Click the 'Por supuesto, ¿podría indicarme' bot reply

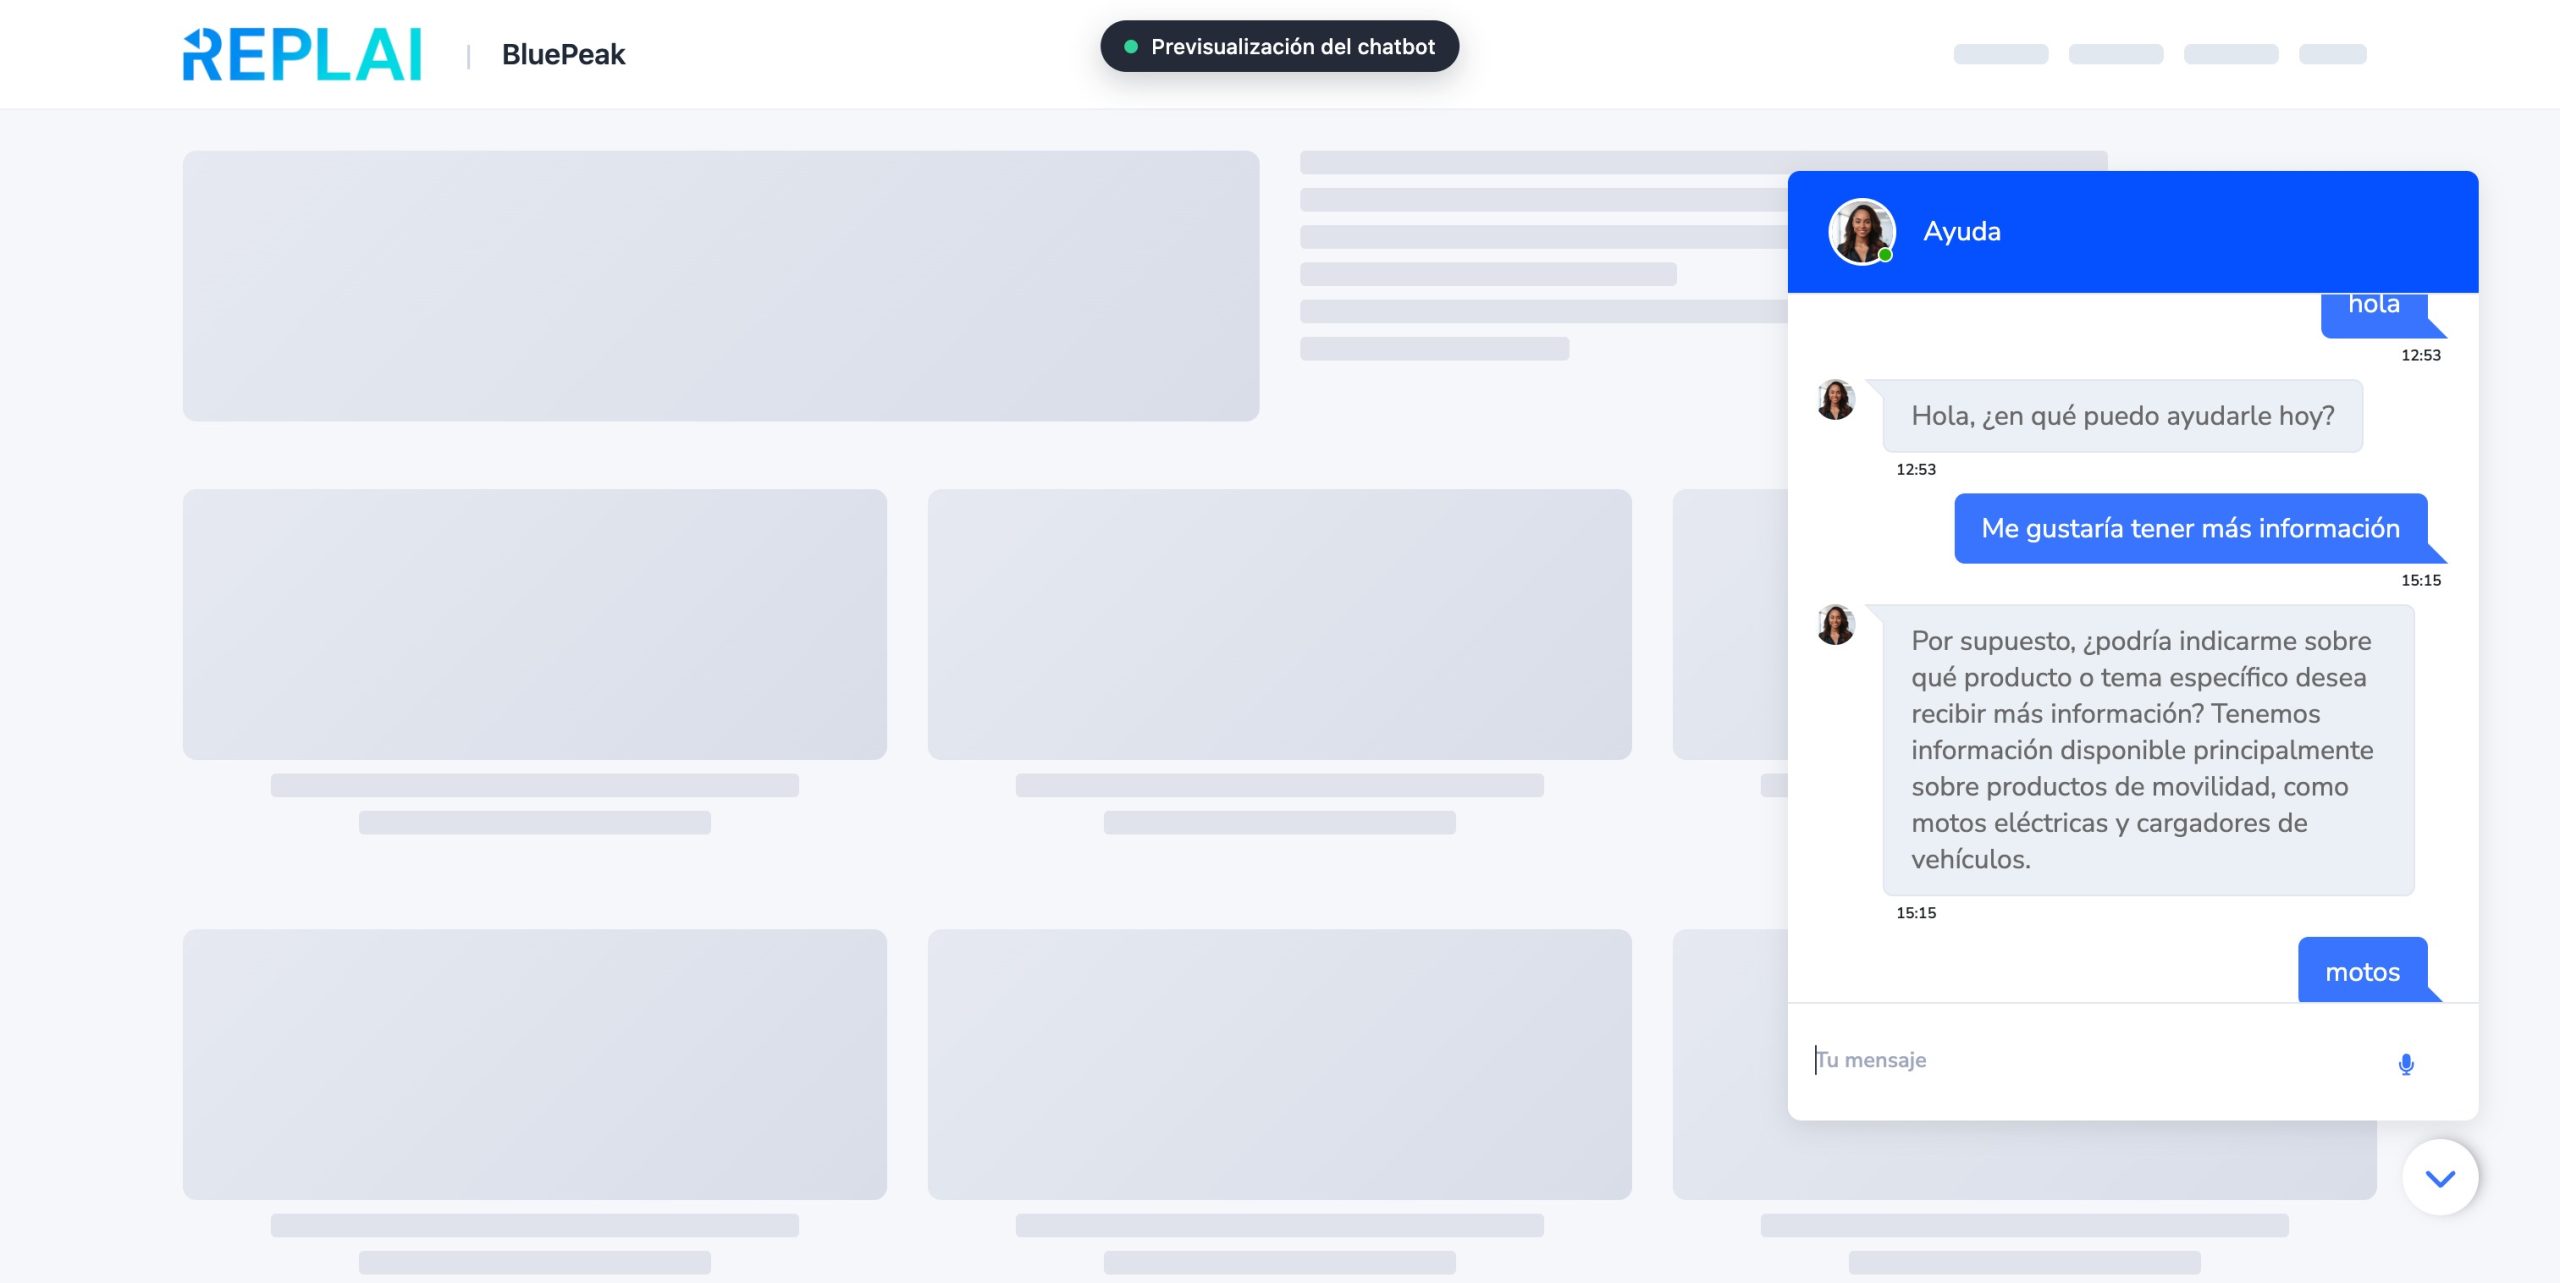click(2148, 749)
